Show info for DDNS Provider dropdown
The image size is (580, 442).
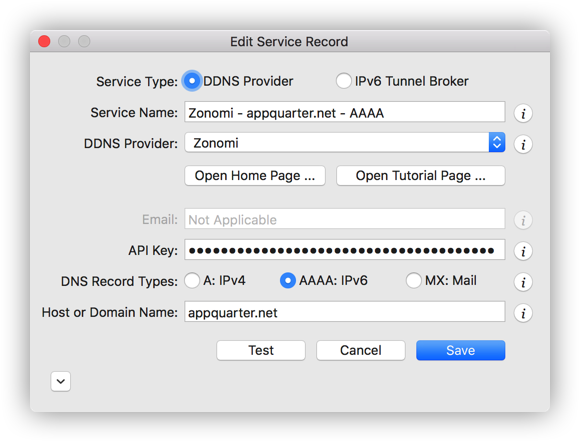pos(523,144)
